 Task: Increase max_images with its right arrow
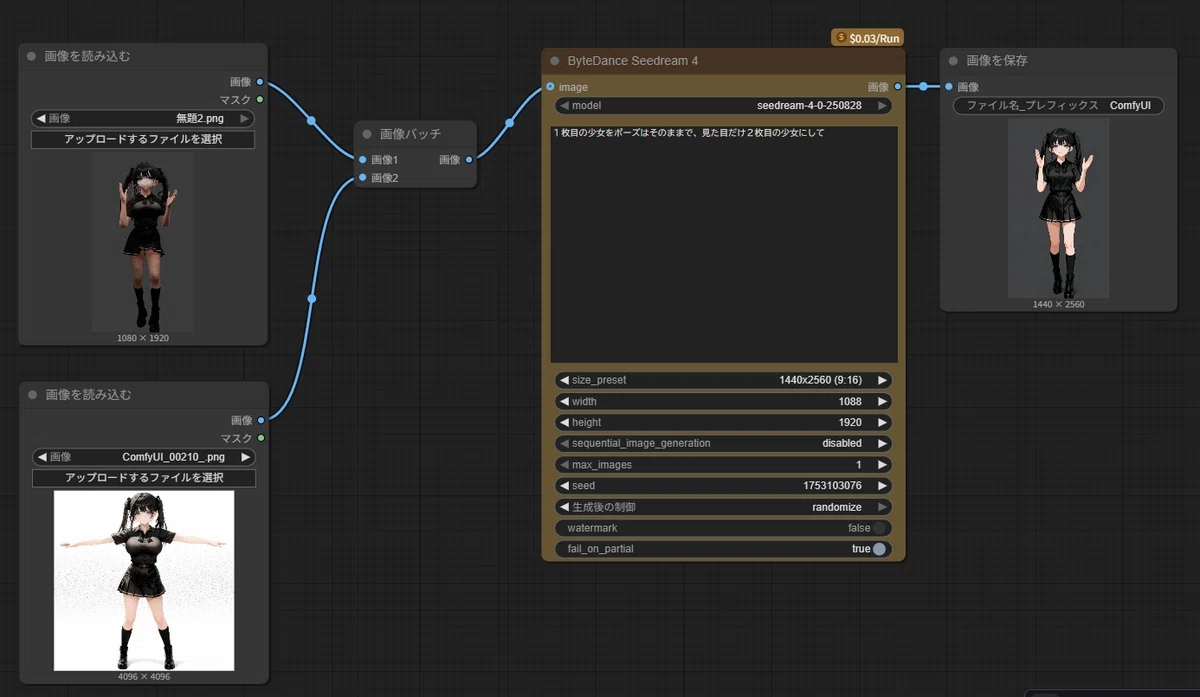tap(882, 465)
